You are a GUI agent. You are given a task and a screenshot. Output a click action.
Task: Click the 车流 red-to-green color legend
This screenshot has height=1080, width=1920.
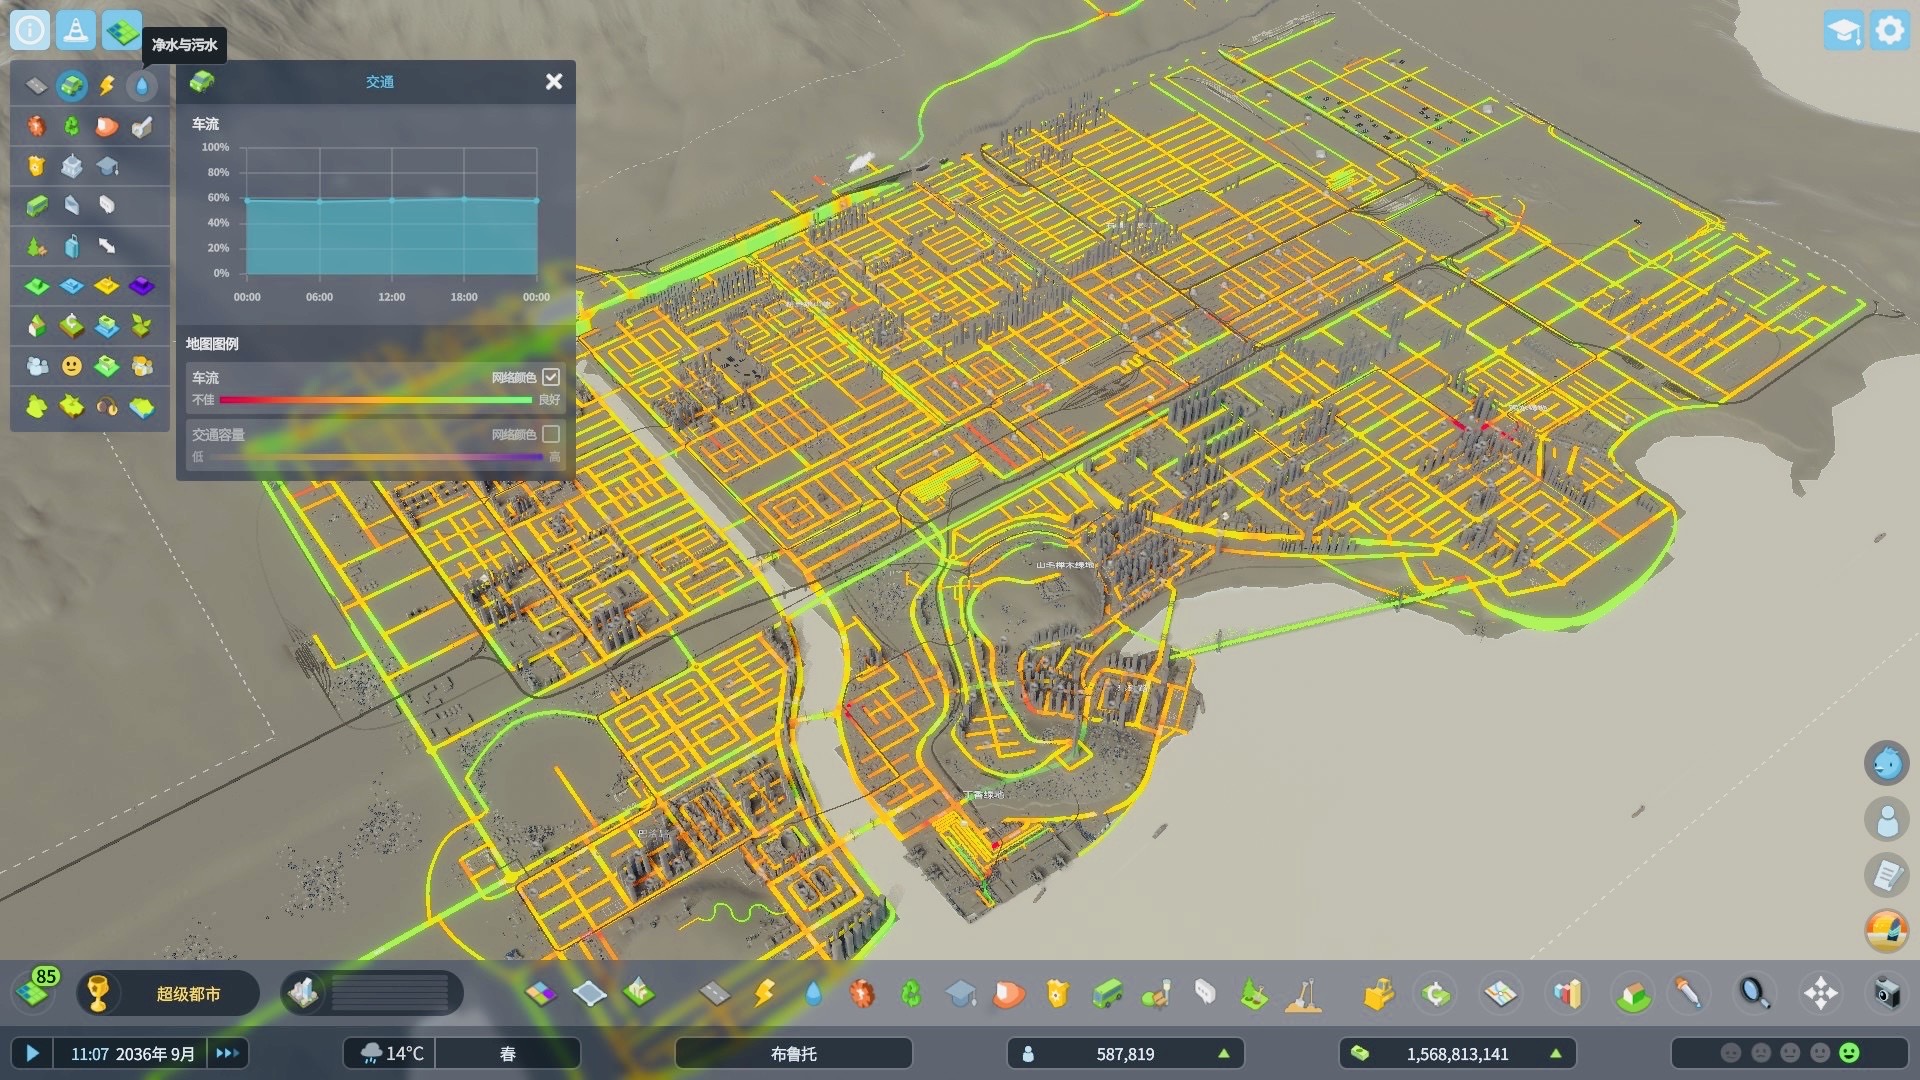pos(376,400)
